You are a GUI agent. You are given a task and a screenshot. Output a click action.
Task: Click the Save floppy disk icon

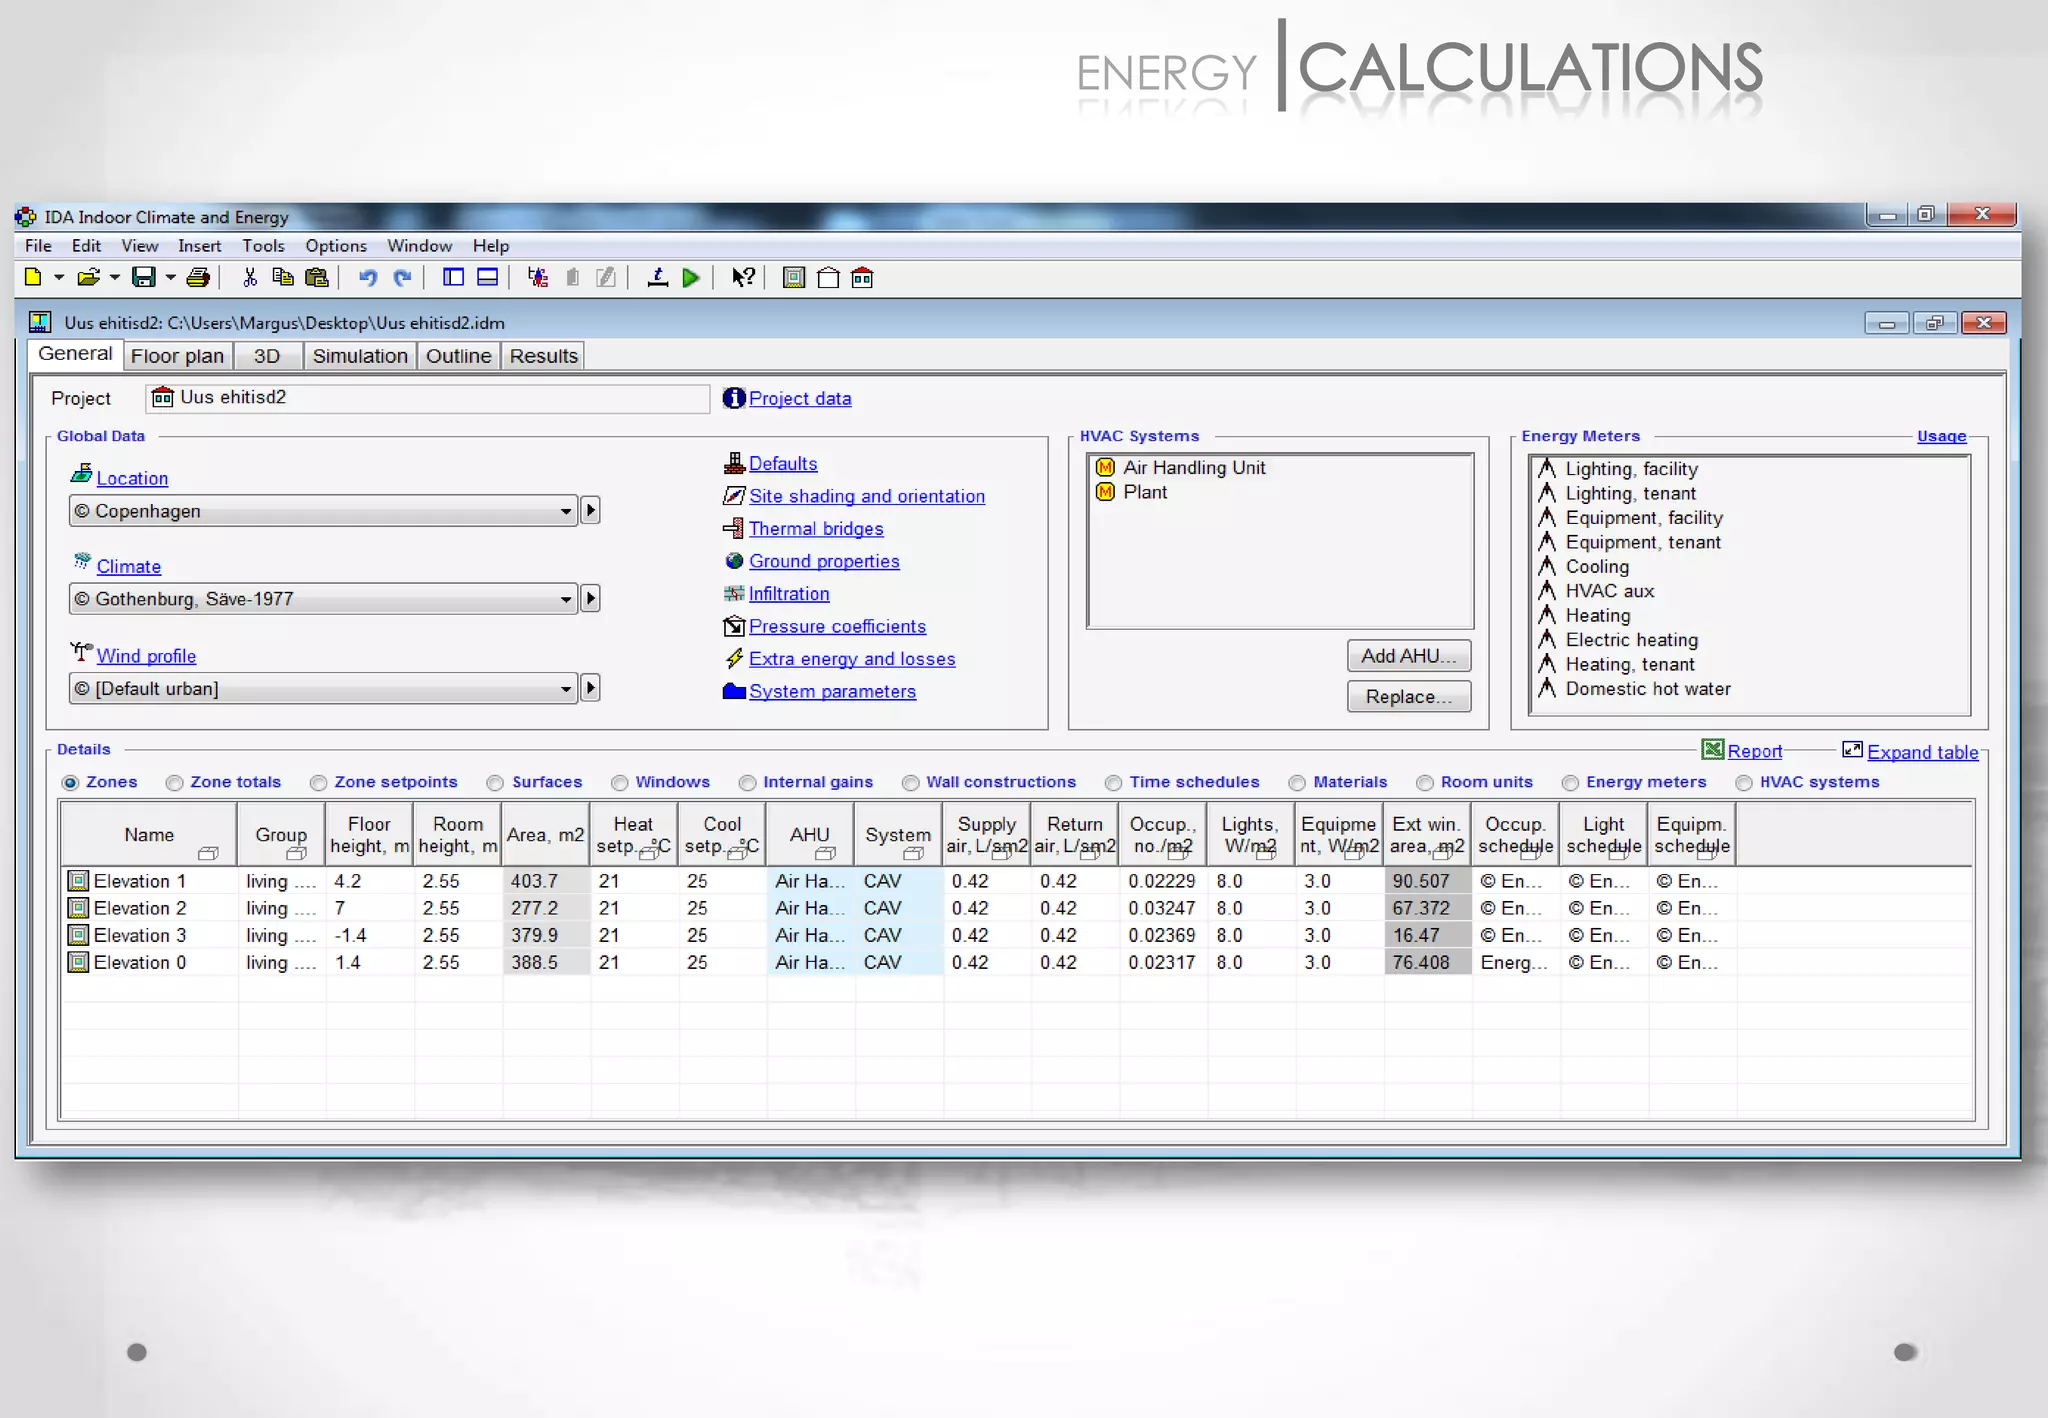(x=144, y=278)
